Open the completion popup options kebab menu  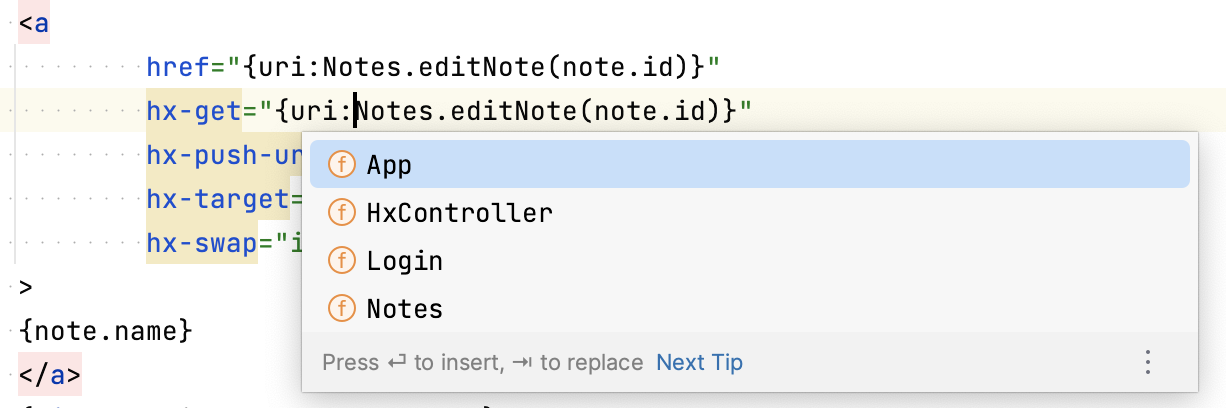(x=1148, y=362)
